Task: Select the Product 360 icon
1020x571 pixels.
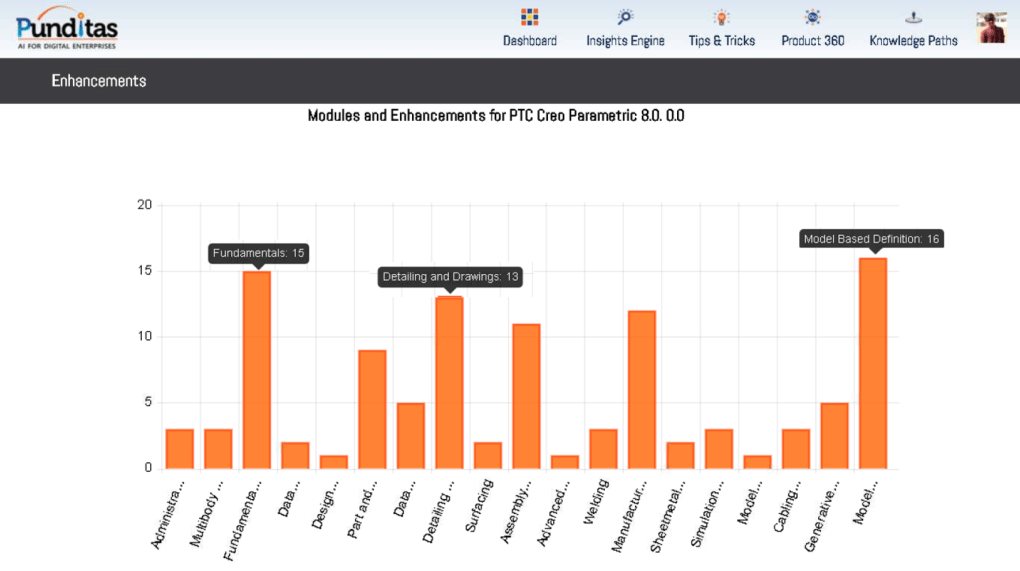Action: click(812, 17)
